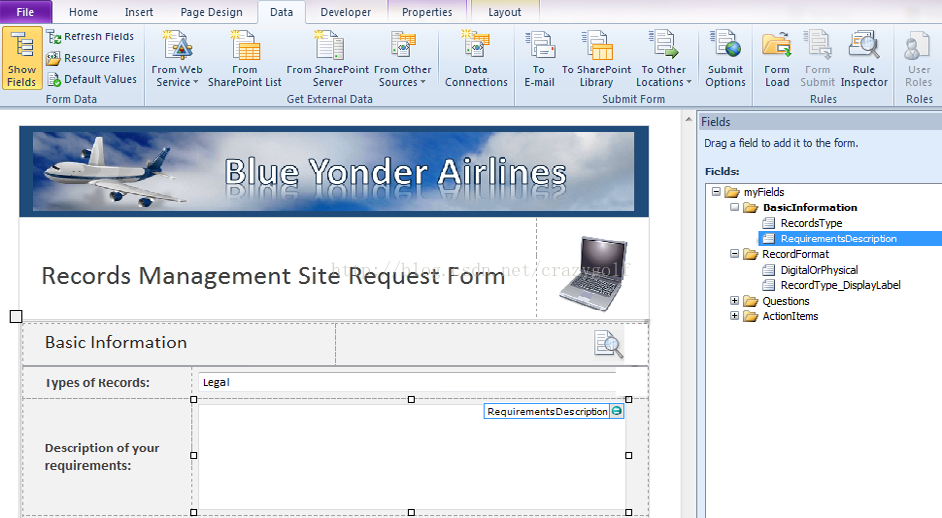Collapse the myFields tree node
Image resolution: width=942 pixels, height=518 pixels.
[x=716, y=192]
